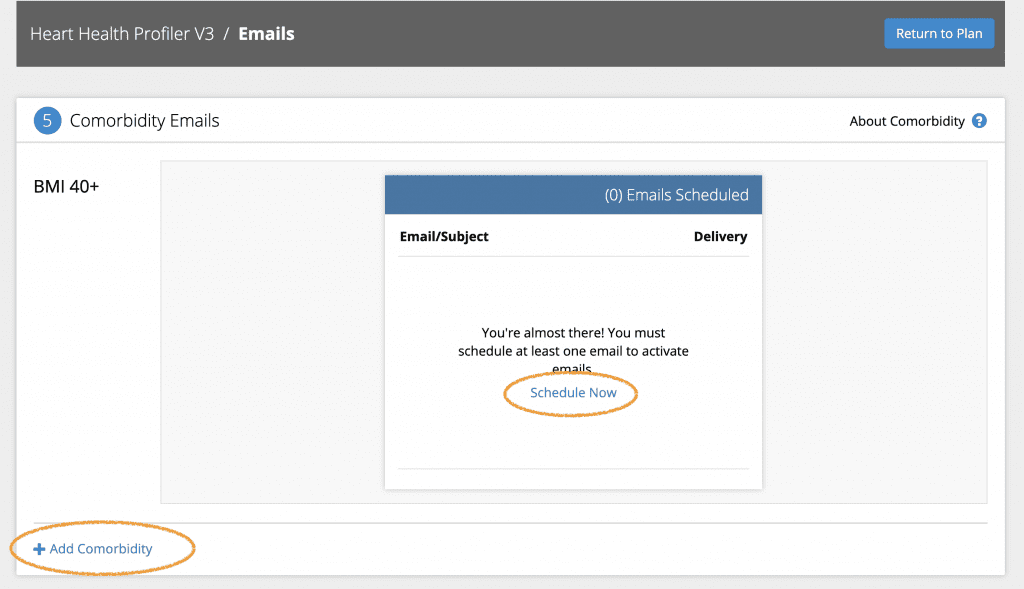The height and width of the screenshot is (589, 1024).
Task: Click the Return to Plan button
Action: tap(939, 33)
